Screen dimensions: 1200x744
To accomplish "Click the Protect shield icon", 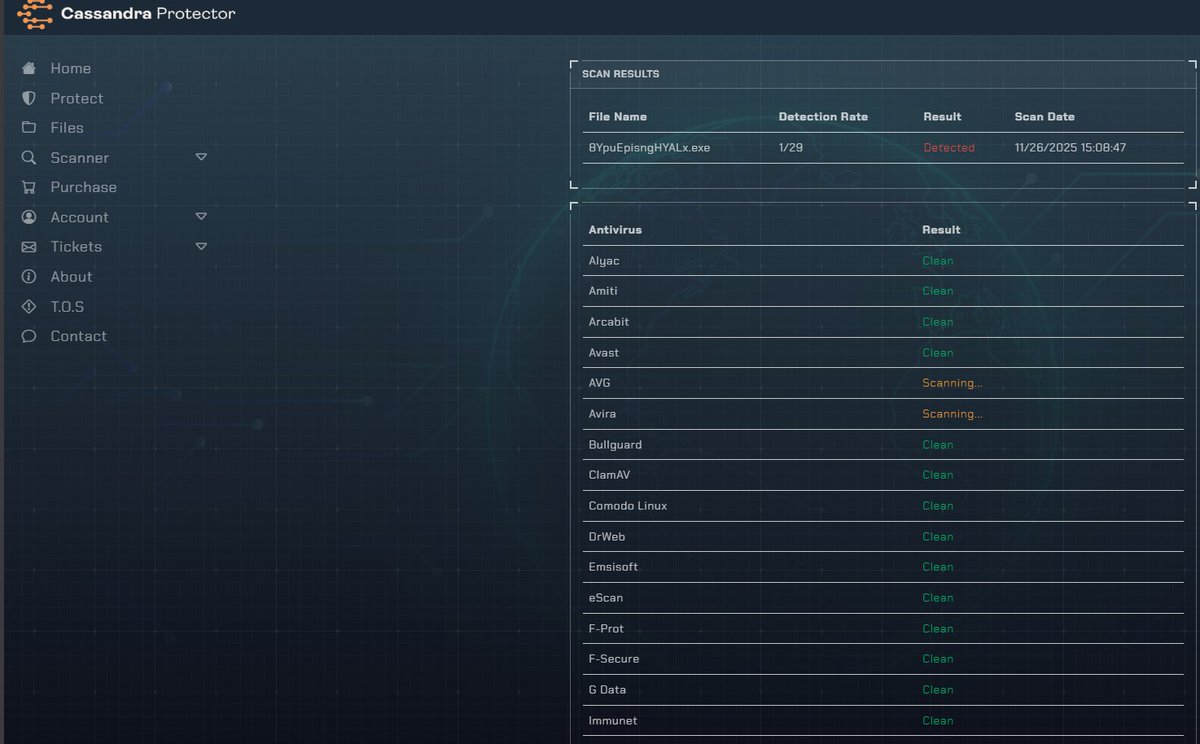I will pos(29,98).
